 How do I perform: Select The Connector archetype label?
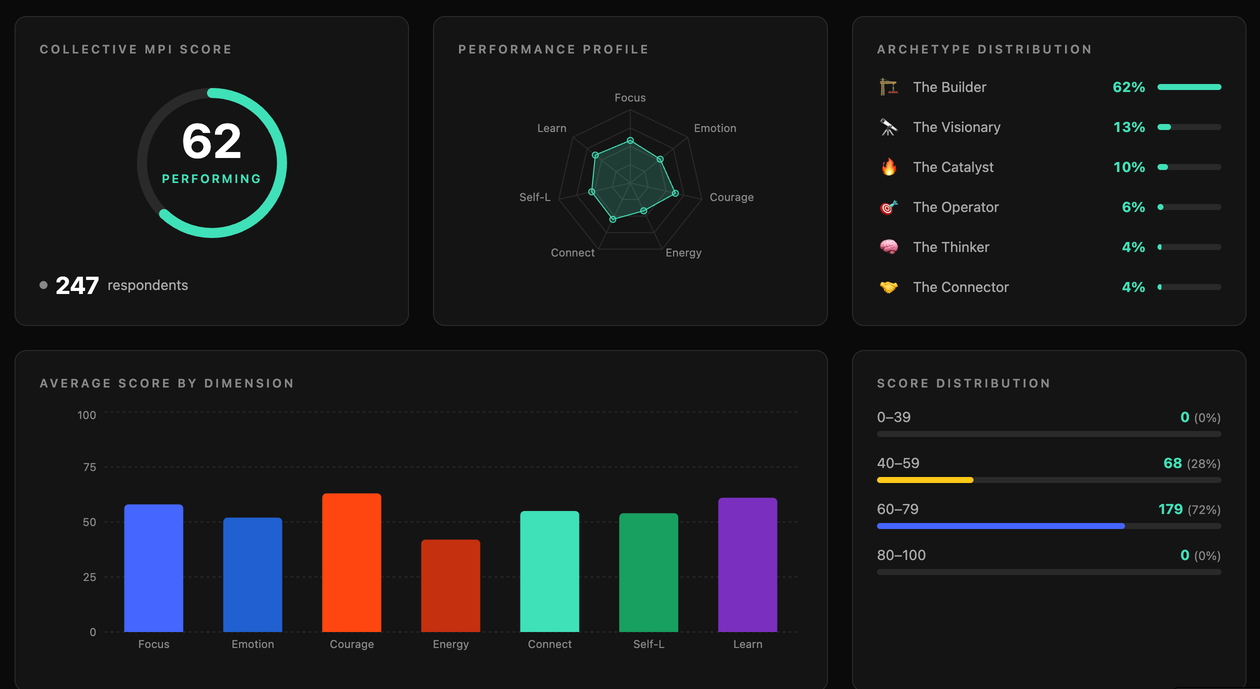pyautogui.click(x=961, y=287)
